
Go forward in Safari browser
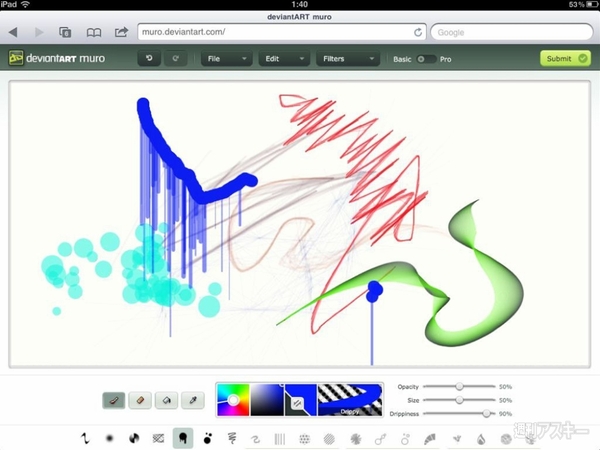[x=39, y=32]
